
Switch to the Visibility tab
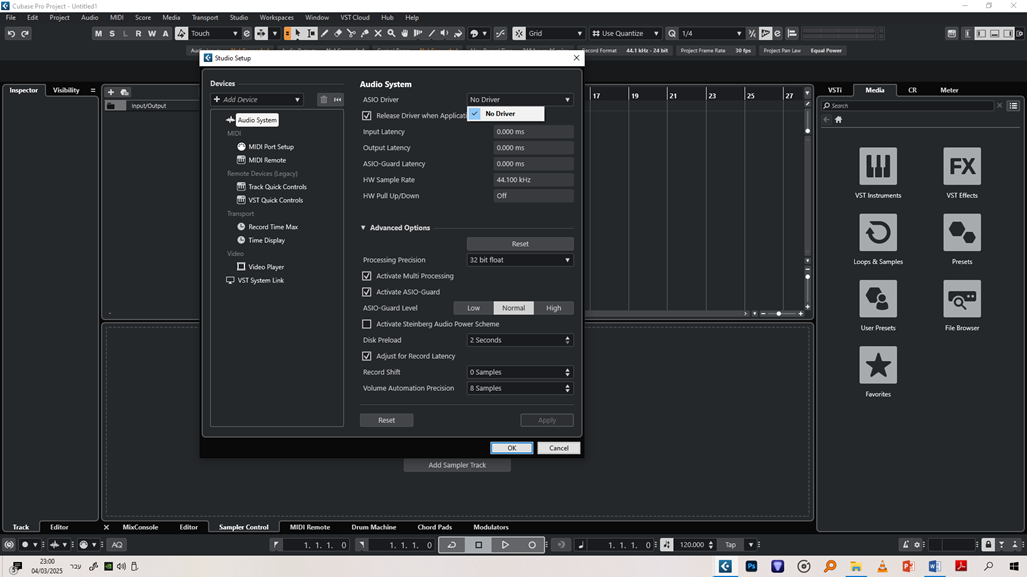pyautogui.click(x=66, y=90)
